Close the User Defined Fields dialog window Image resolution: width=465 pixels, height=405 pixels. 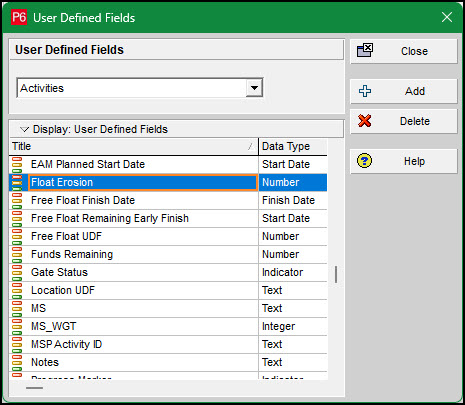click(x=447, y=17)
